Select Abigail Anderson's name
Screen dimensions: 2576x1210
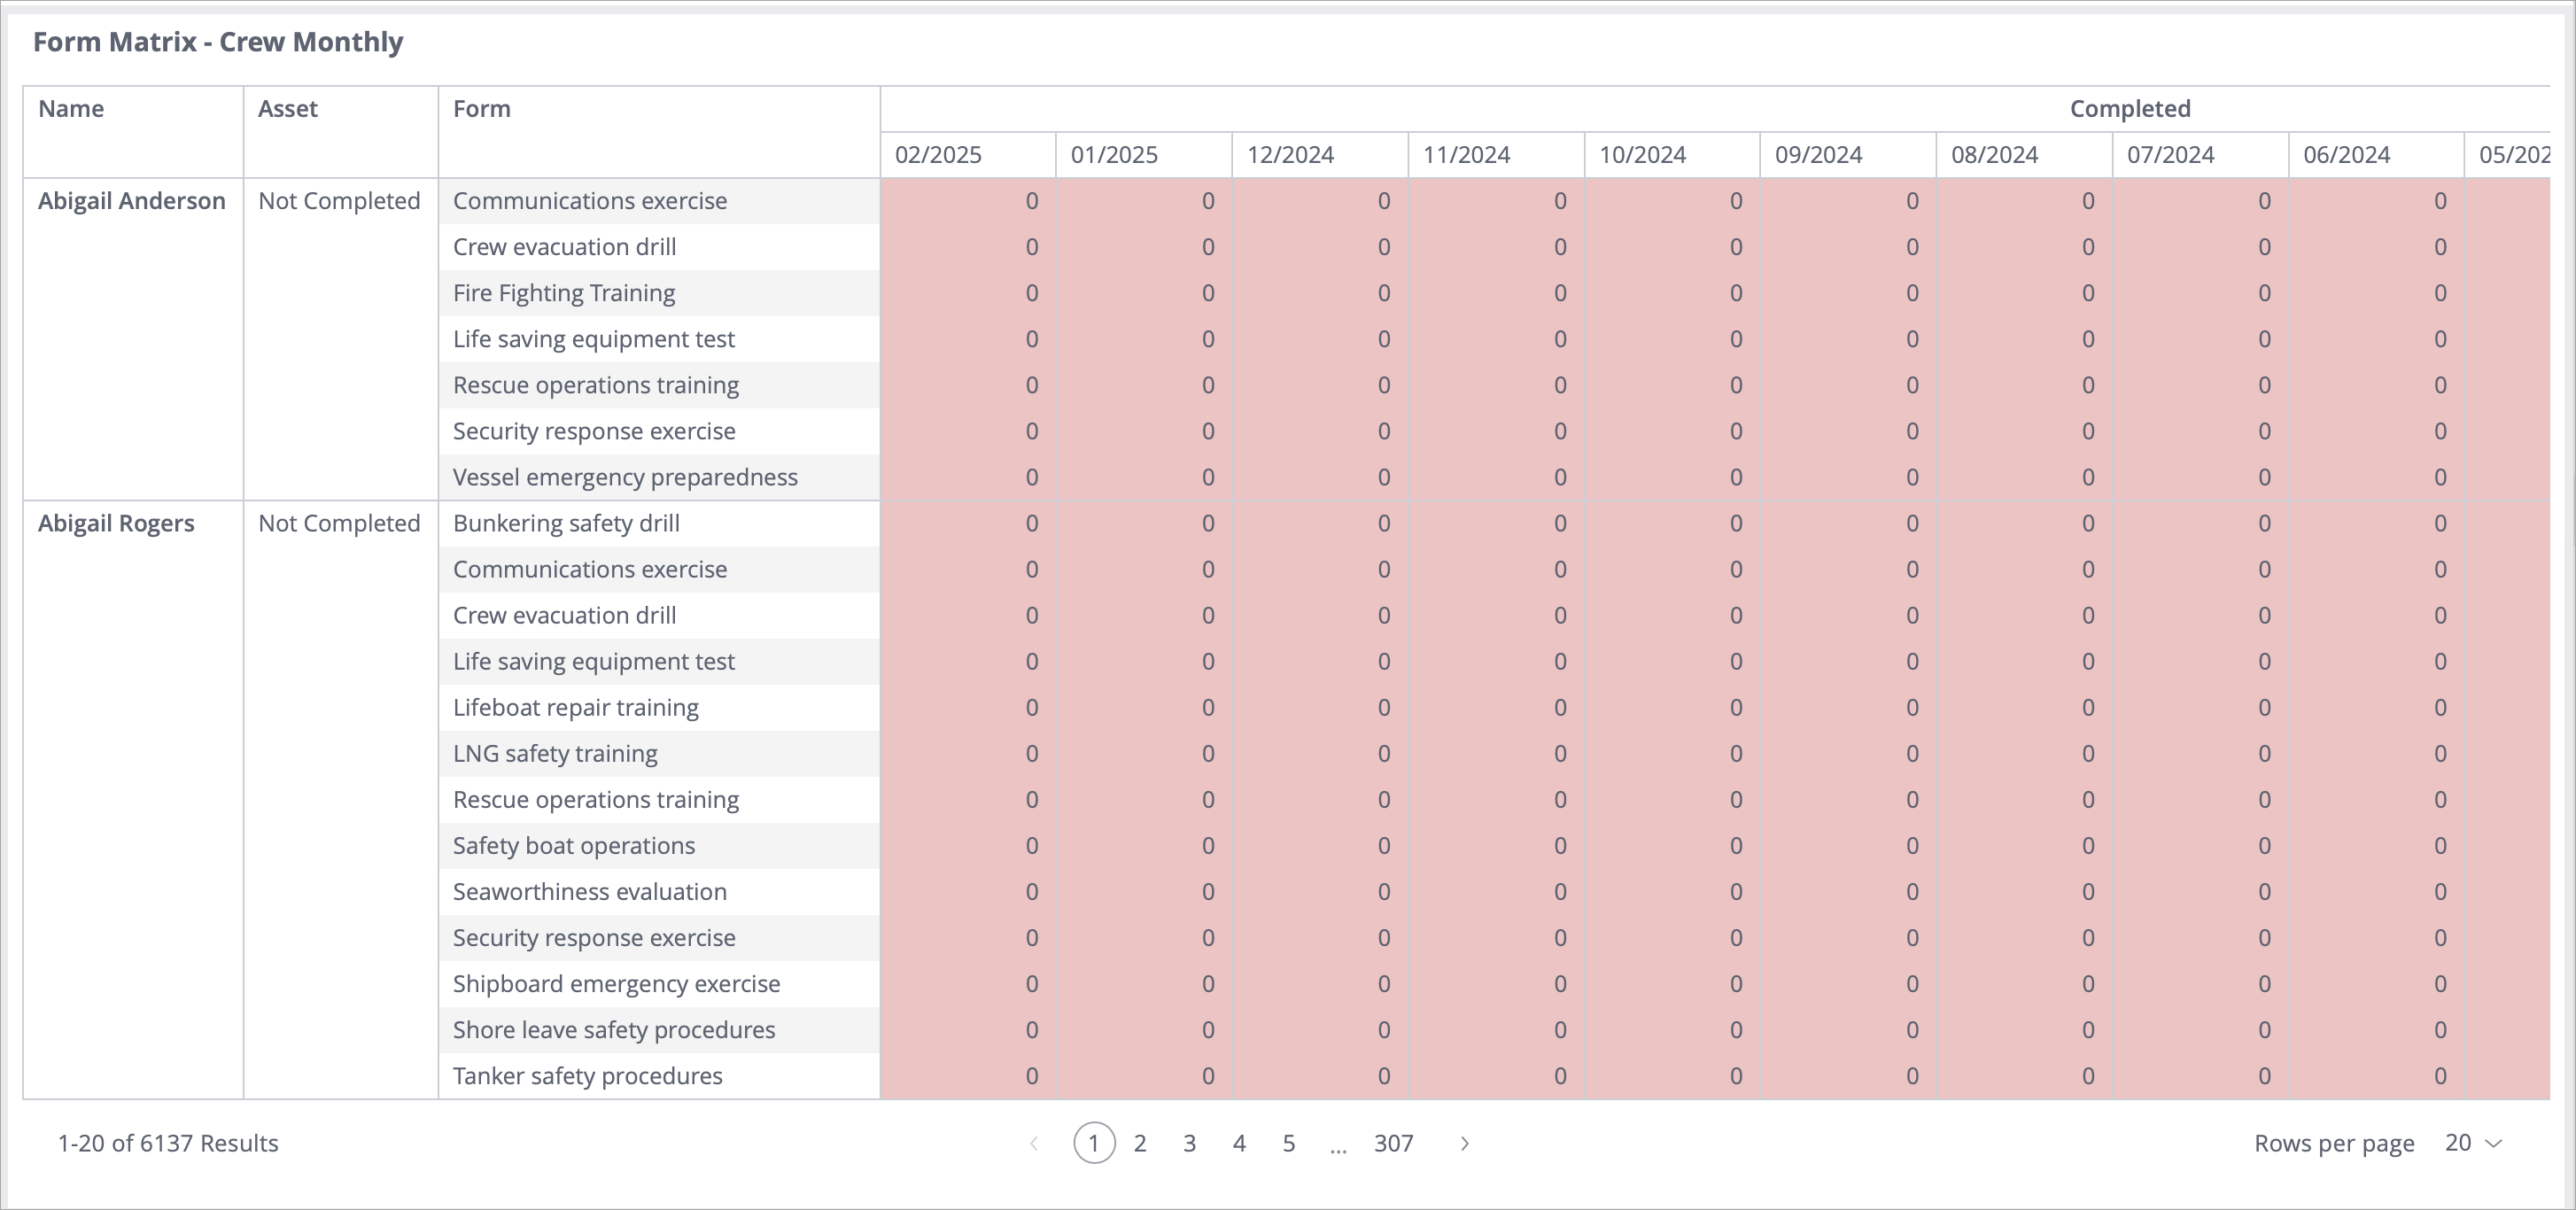coord(131,200)
